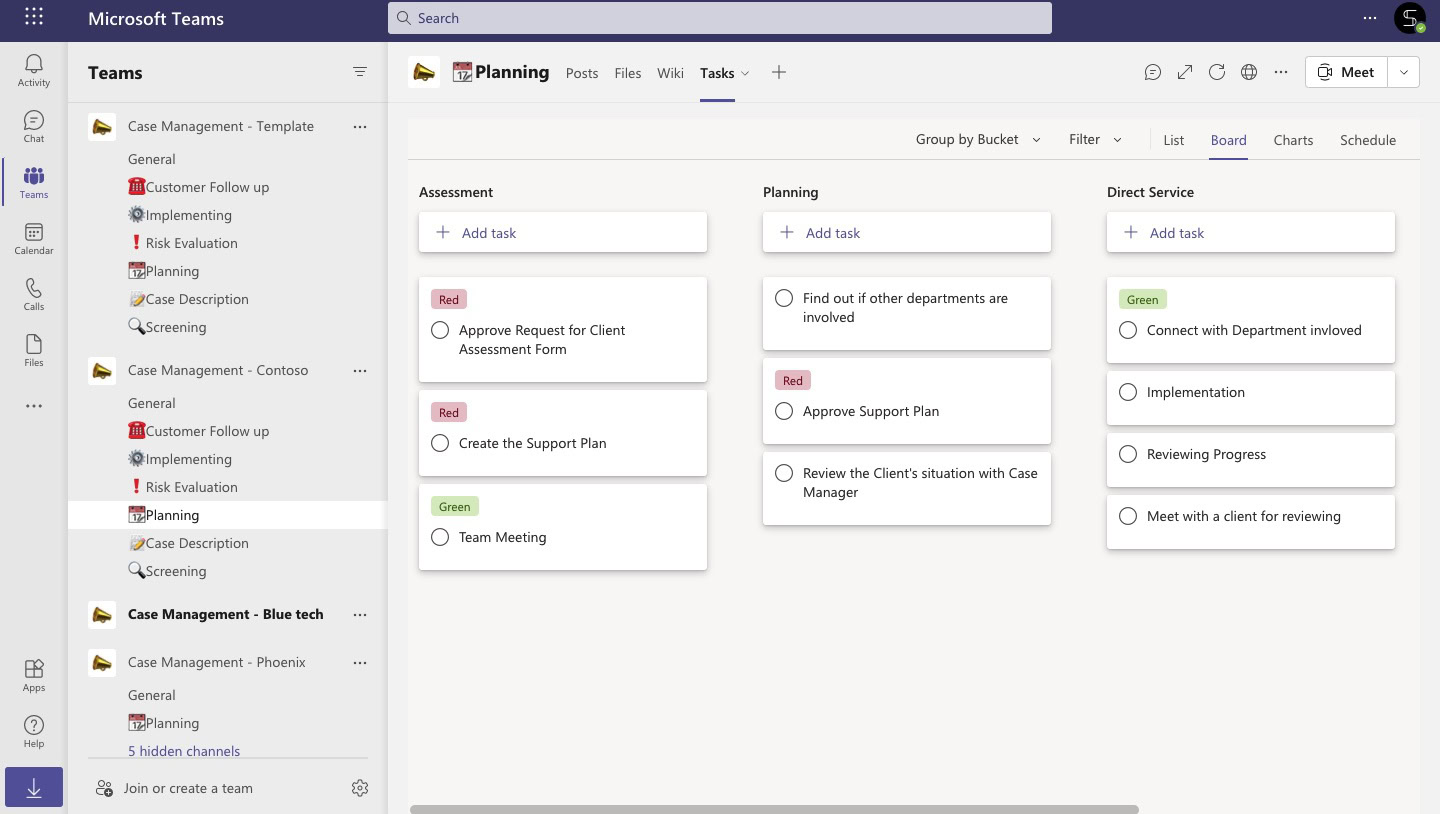Open more options for Case Management - Contoso
This screenshot has width=1440, height=814.
(360, 370)
